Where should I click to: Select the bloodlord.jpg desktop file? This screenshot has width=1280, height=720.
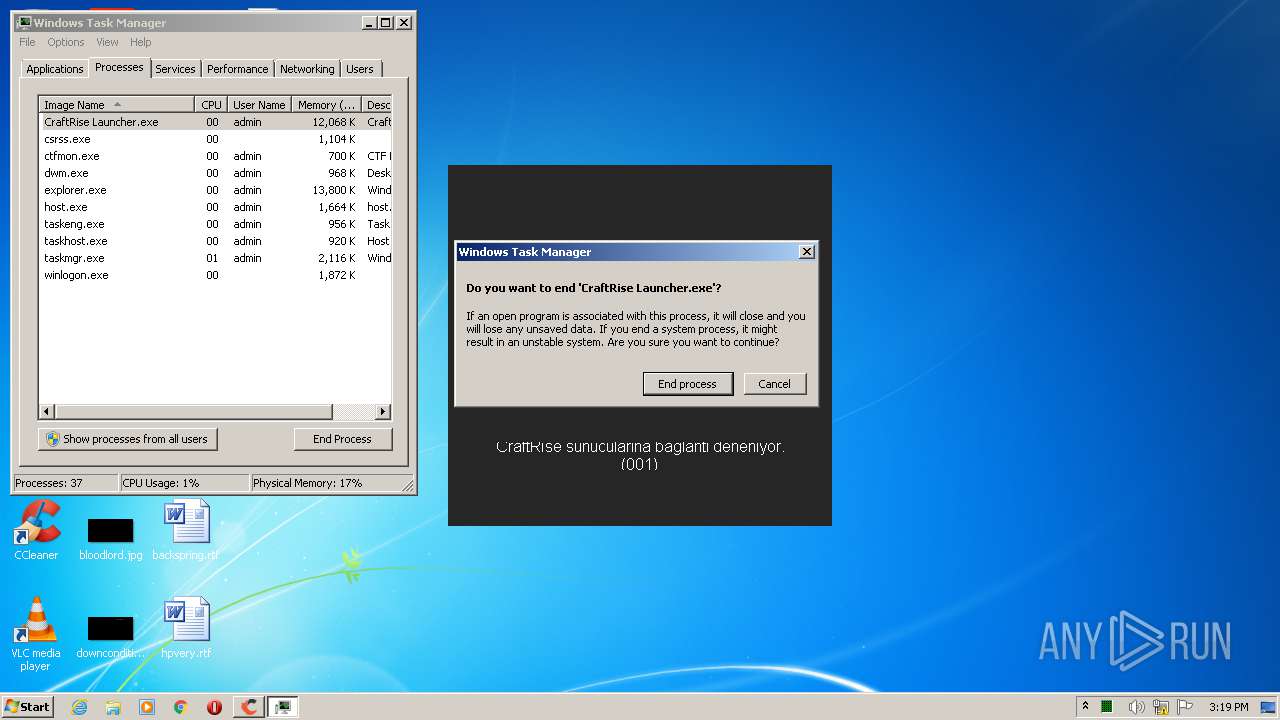point(110,539)
